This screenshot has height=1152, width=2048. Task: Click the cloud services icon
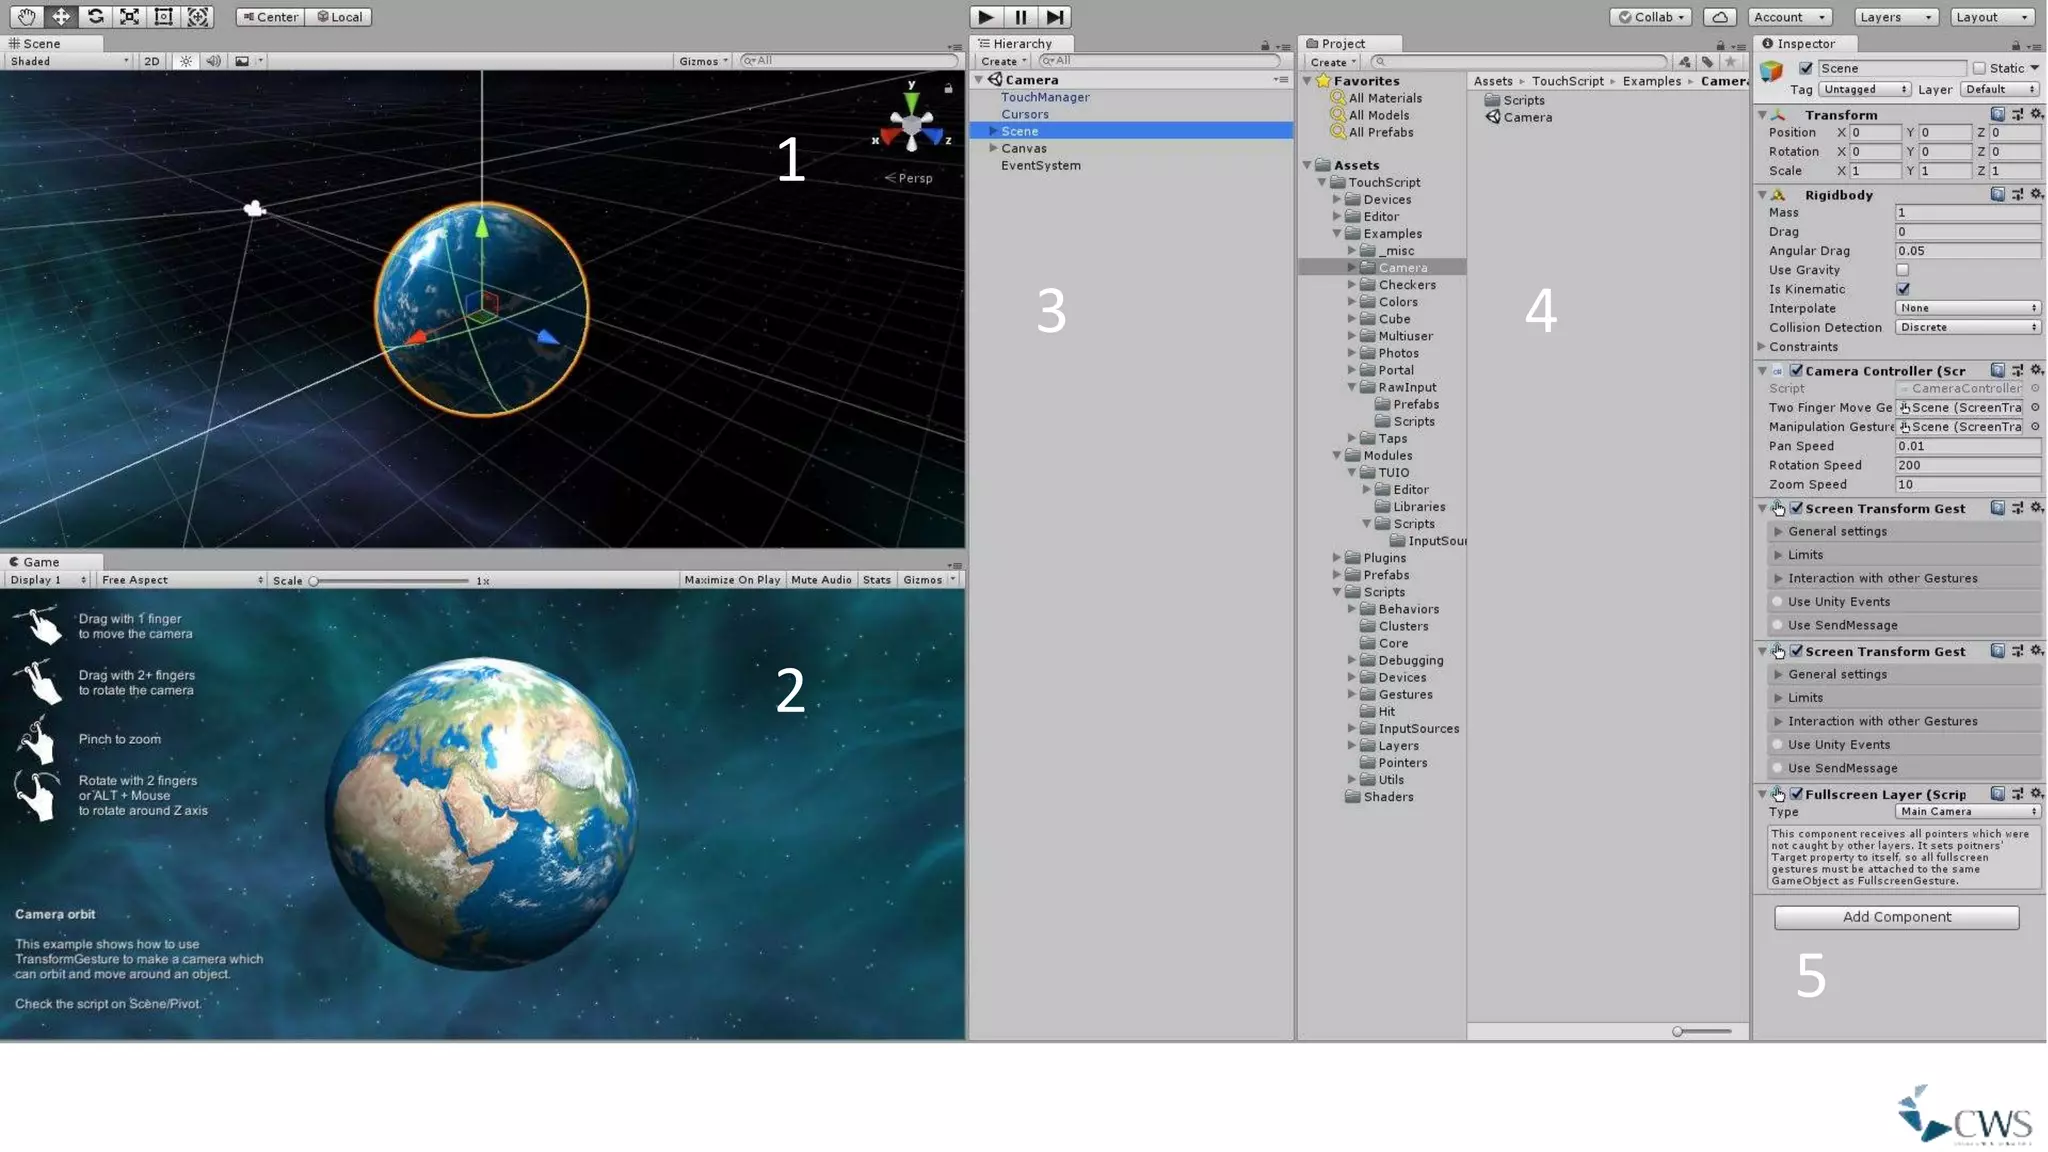tap(1719, 17)
